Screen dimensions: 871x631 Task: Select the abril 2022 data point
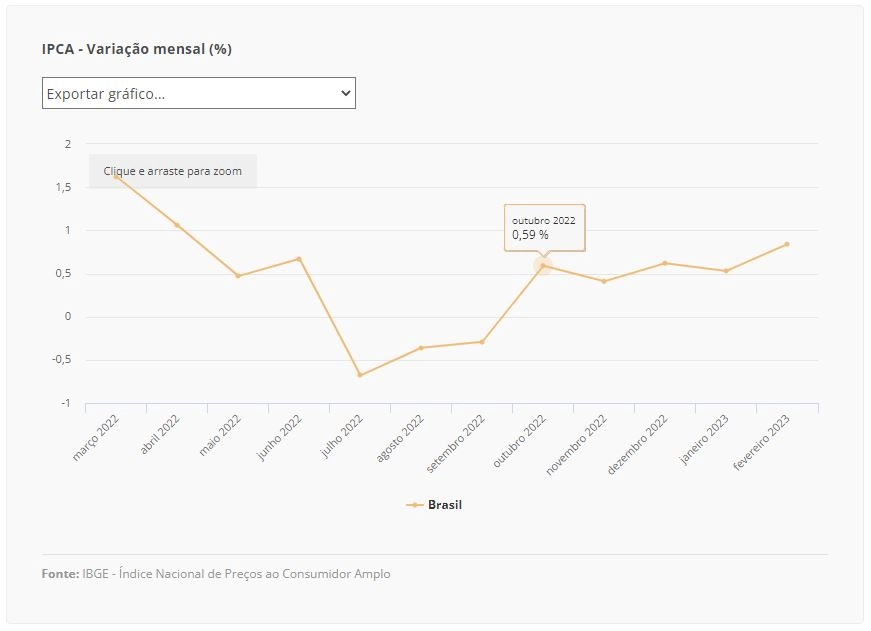coord(177,225)
